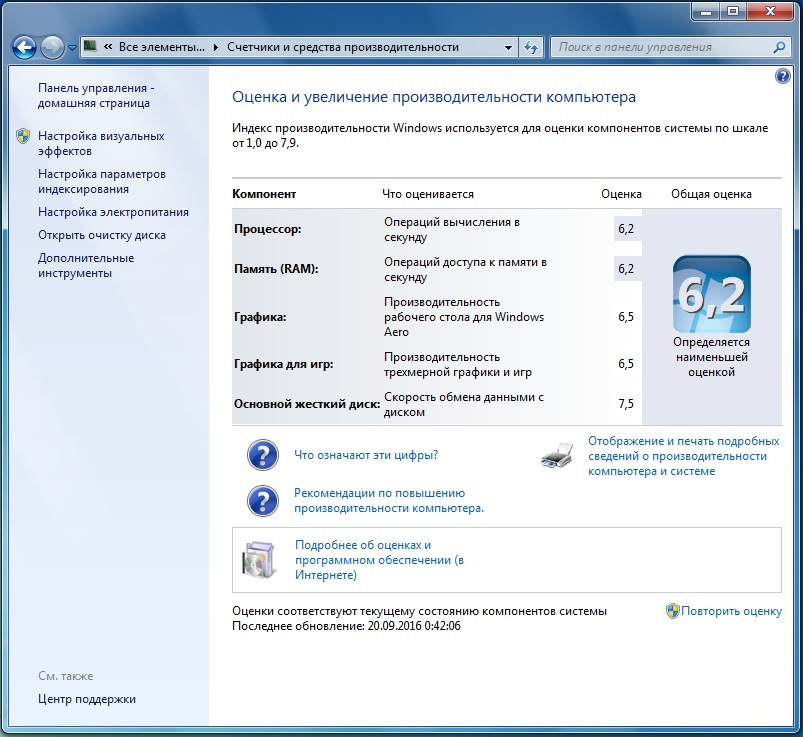Click shield icon beside 'Повторить оценку'
This screenshot has height=737, width=803.
pyautogui.click(x=672, y=611)
